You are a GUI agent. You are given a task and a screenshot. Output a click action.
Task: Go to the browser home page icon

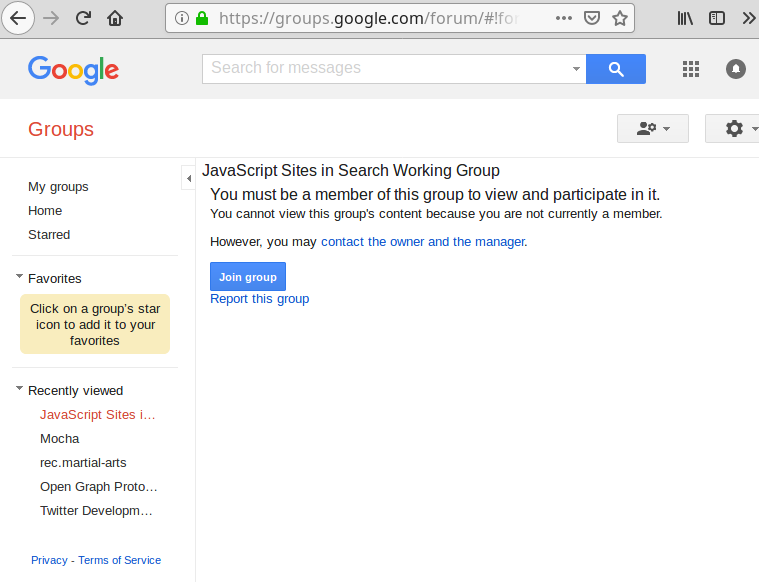coord(115,18)
